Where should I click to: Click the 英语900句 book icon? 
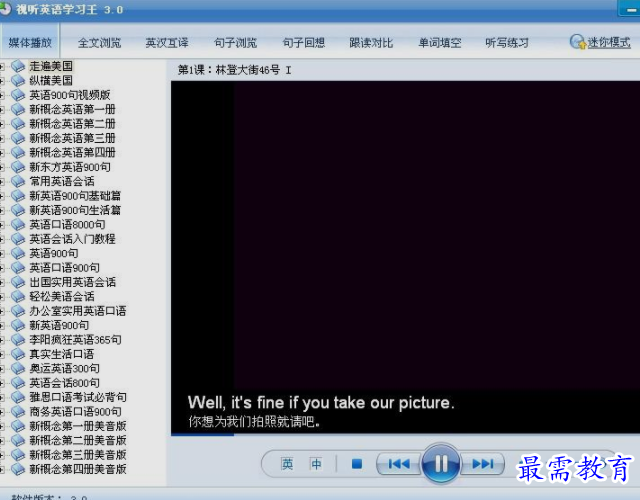pyautogui.click(x=18, y=253)
